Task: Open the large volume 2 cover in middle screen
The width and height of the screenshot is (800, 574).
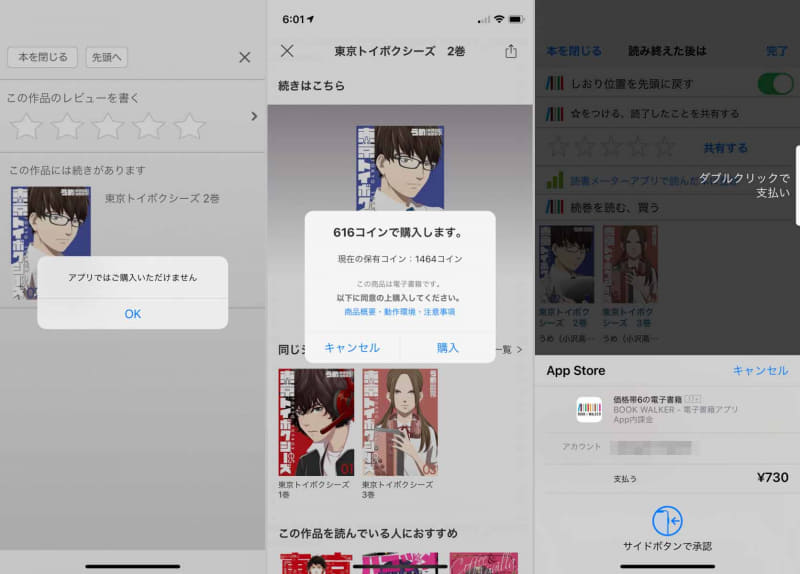Action: [400, 168]
